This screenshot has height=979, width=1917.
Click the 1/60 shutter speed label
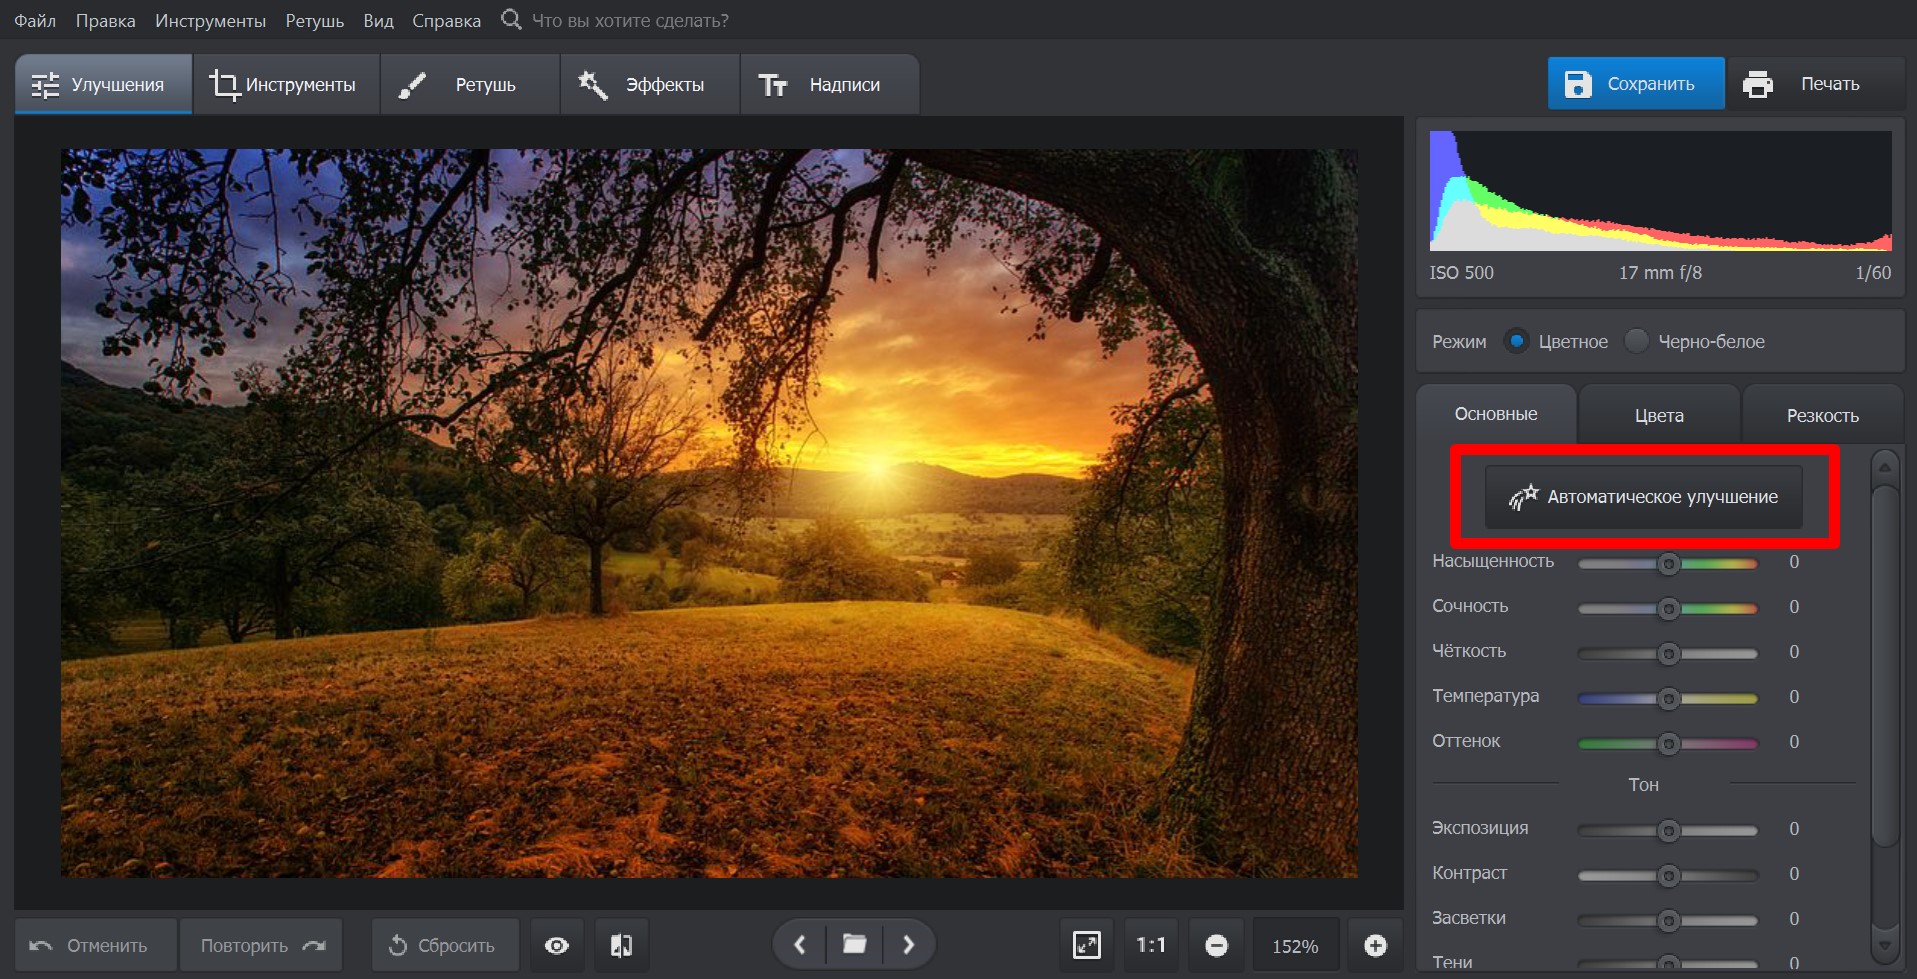click(x=1873, y=273)
